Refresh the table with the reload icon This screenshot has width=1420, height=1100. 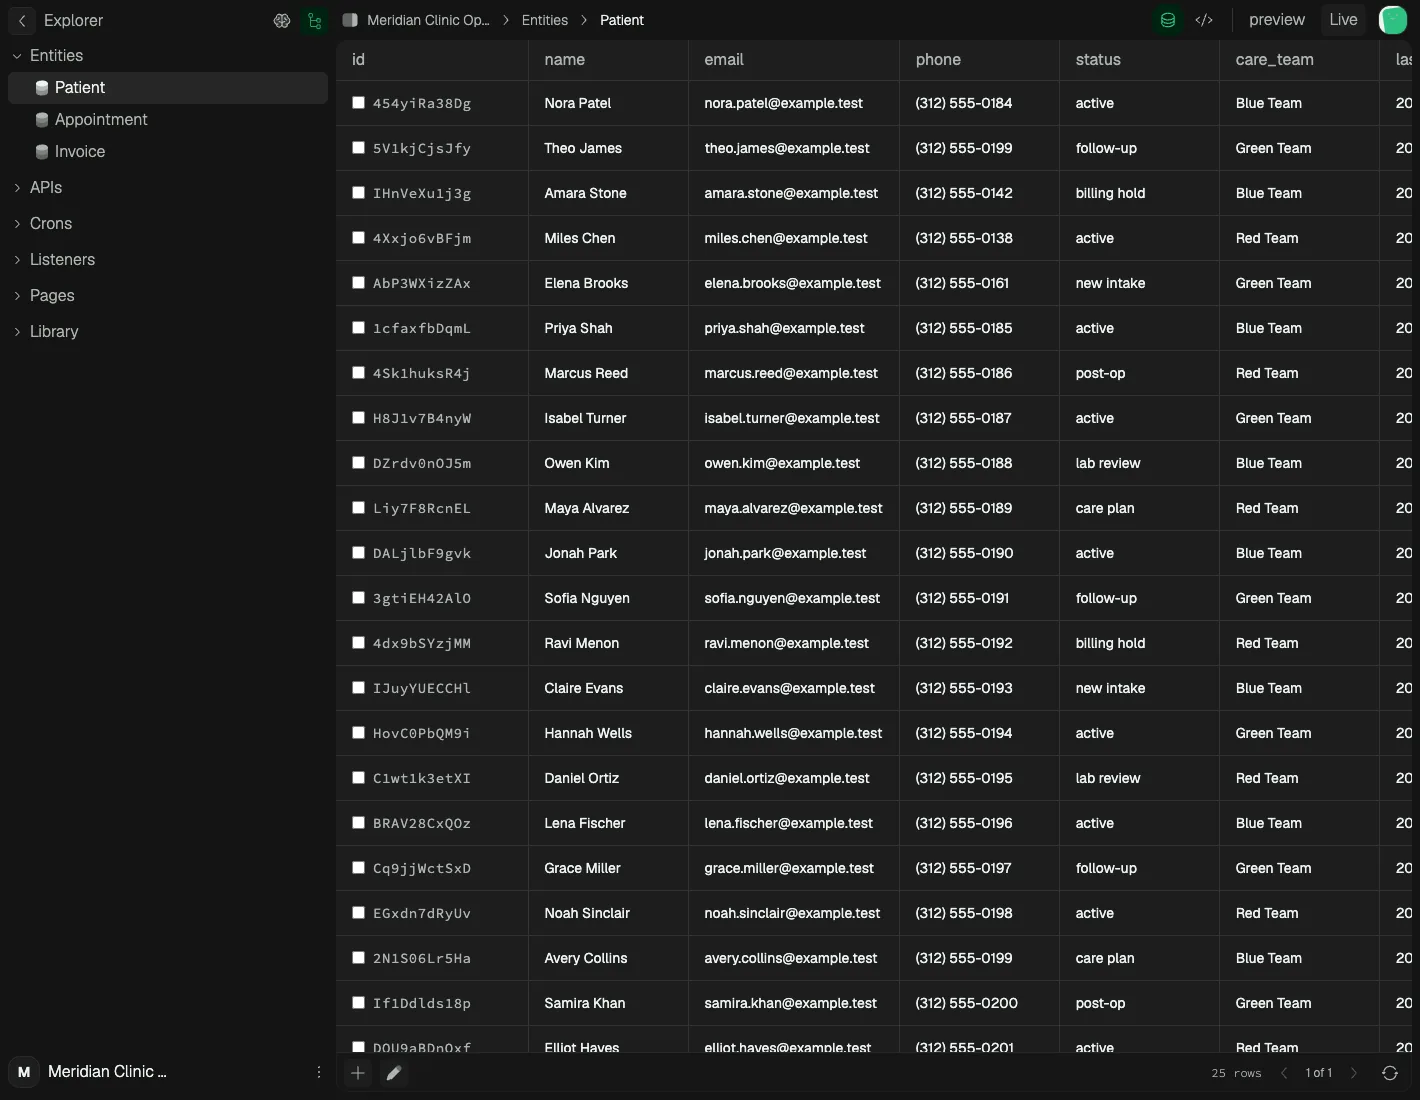click(x=1390, y=1073)
